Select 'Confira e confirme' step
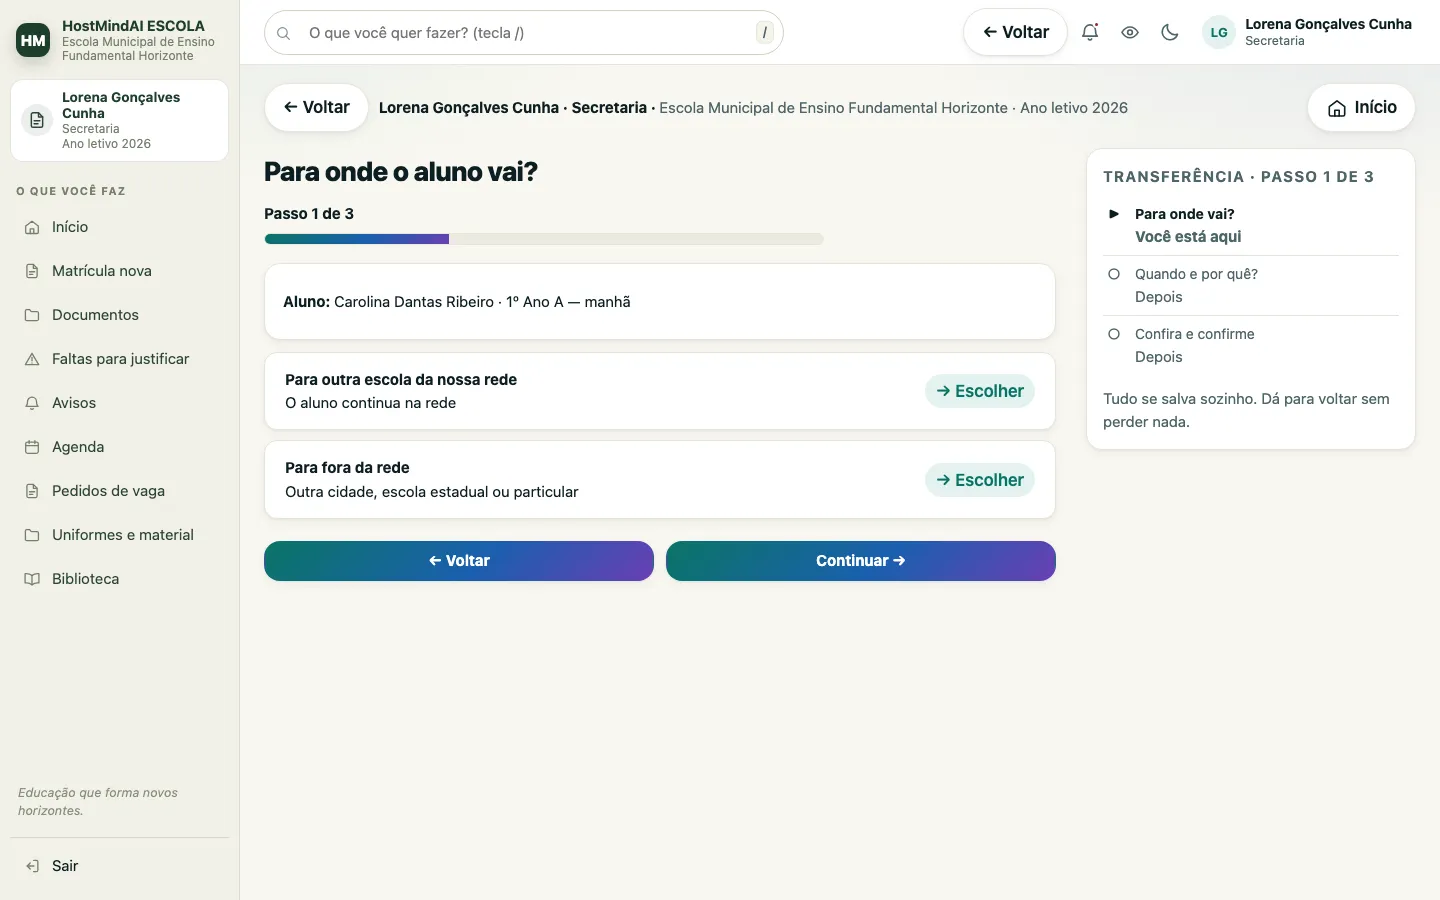This screenshot has width=1440, height=900. (x=1251, y=345)
